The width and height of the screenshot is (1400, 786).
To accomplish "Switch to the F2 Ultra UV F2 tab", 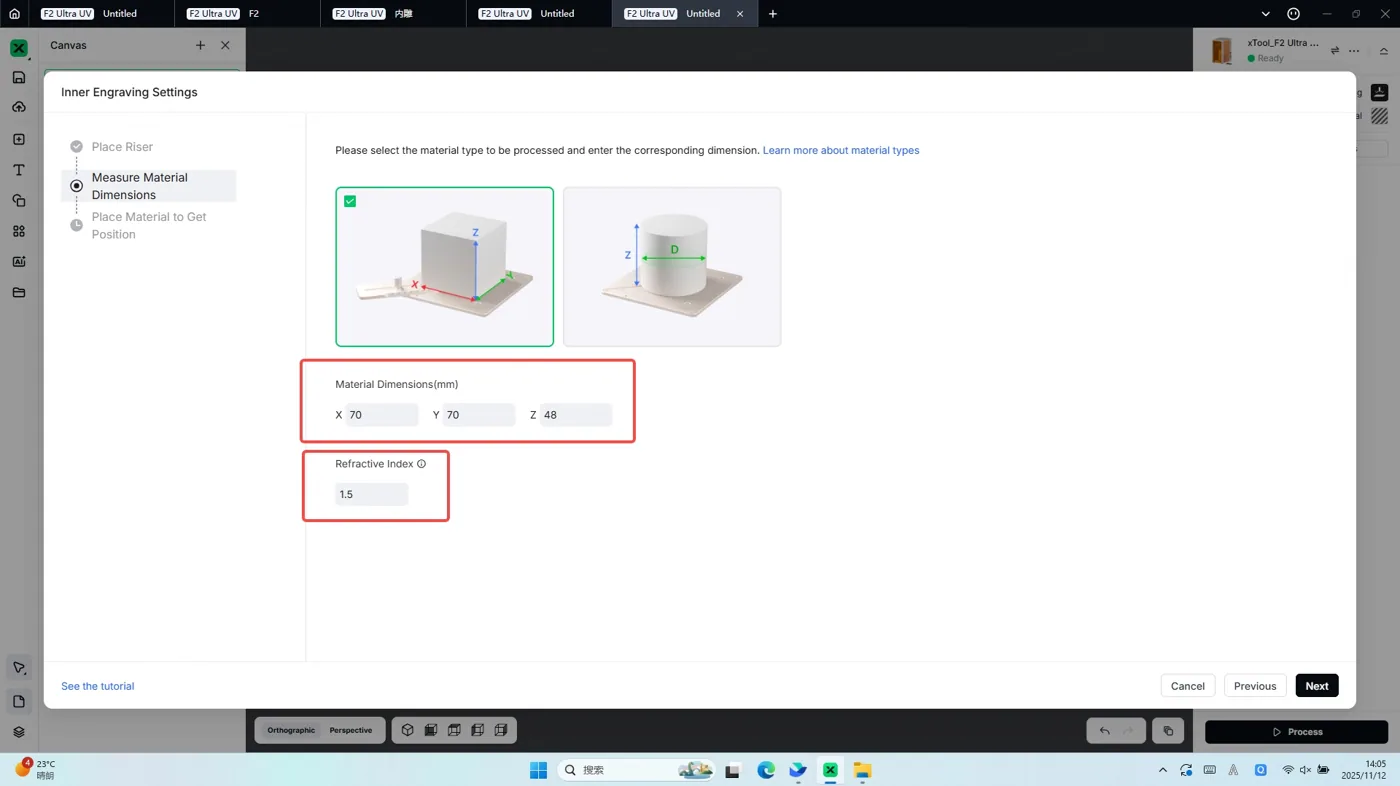I will point(248,14).
